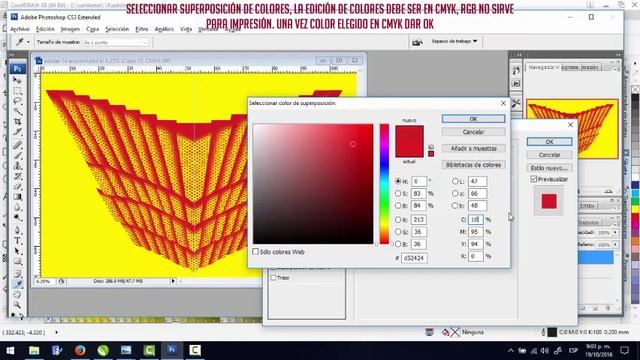Select the Type tool

tap(17, 241)
